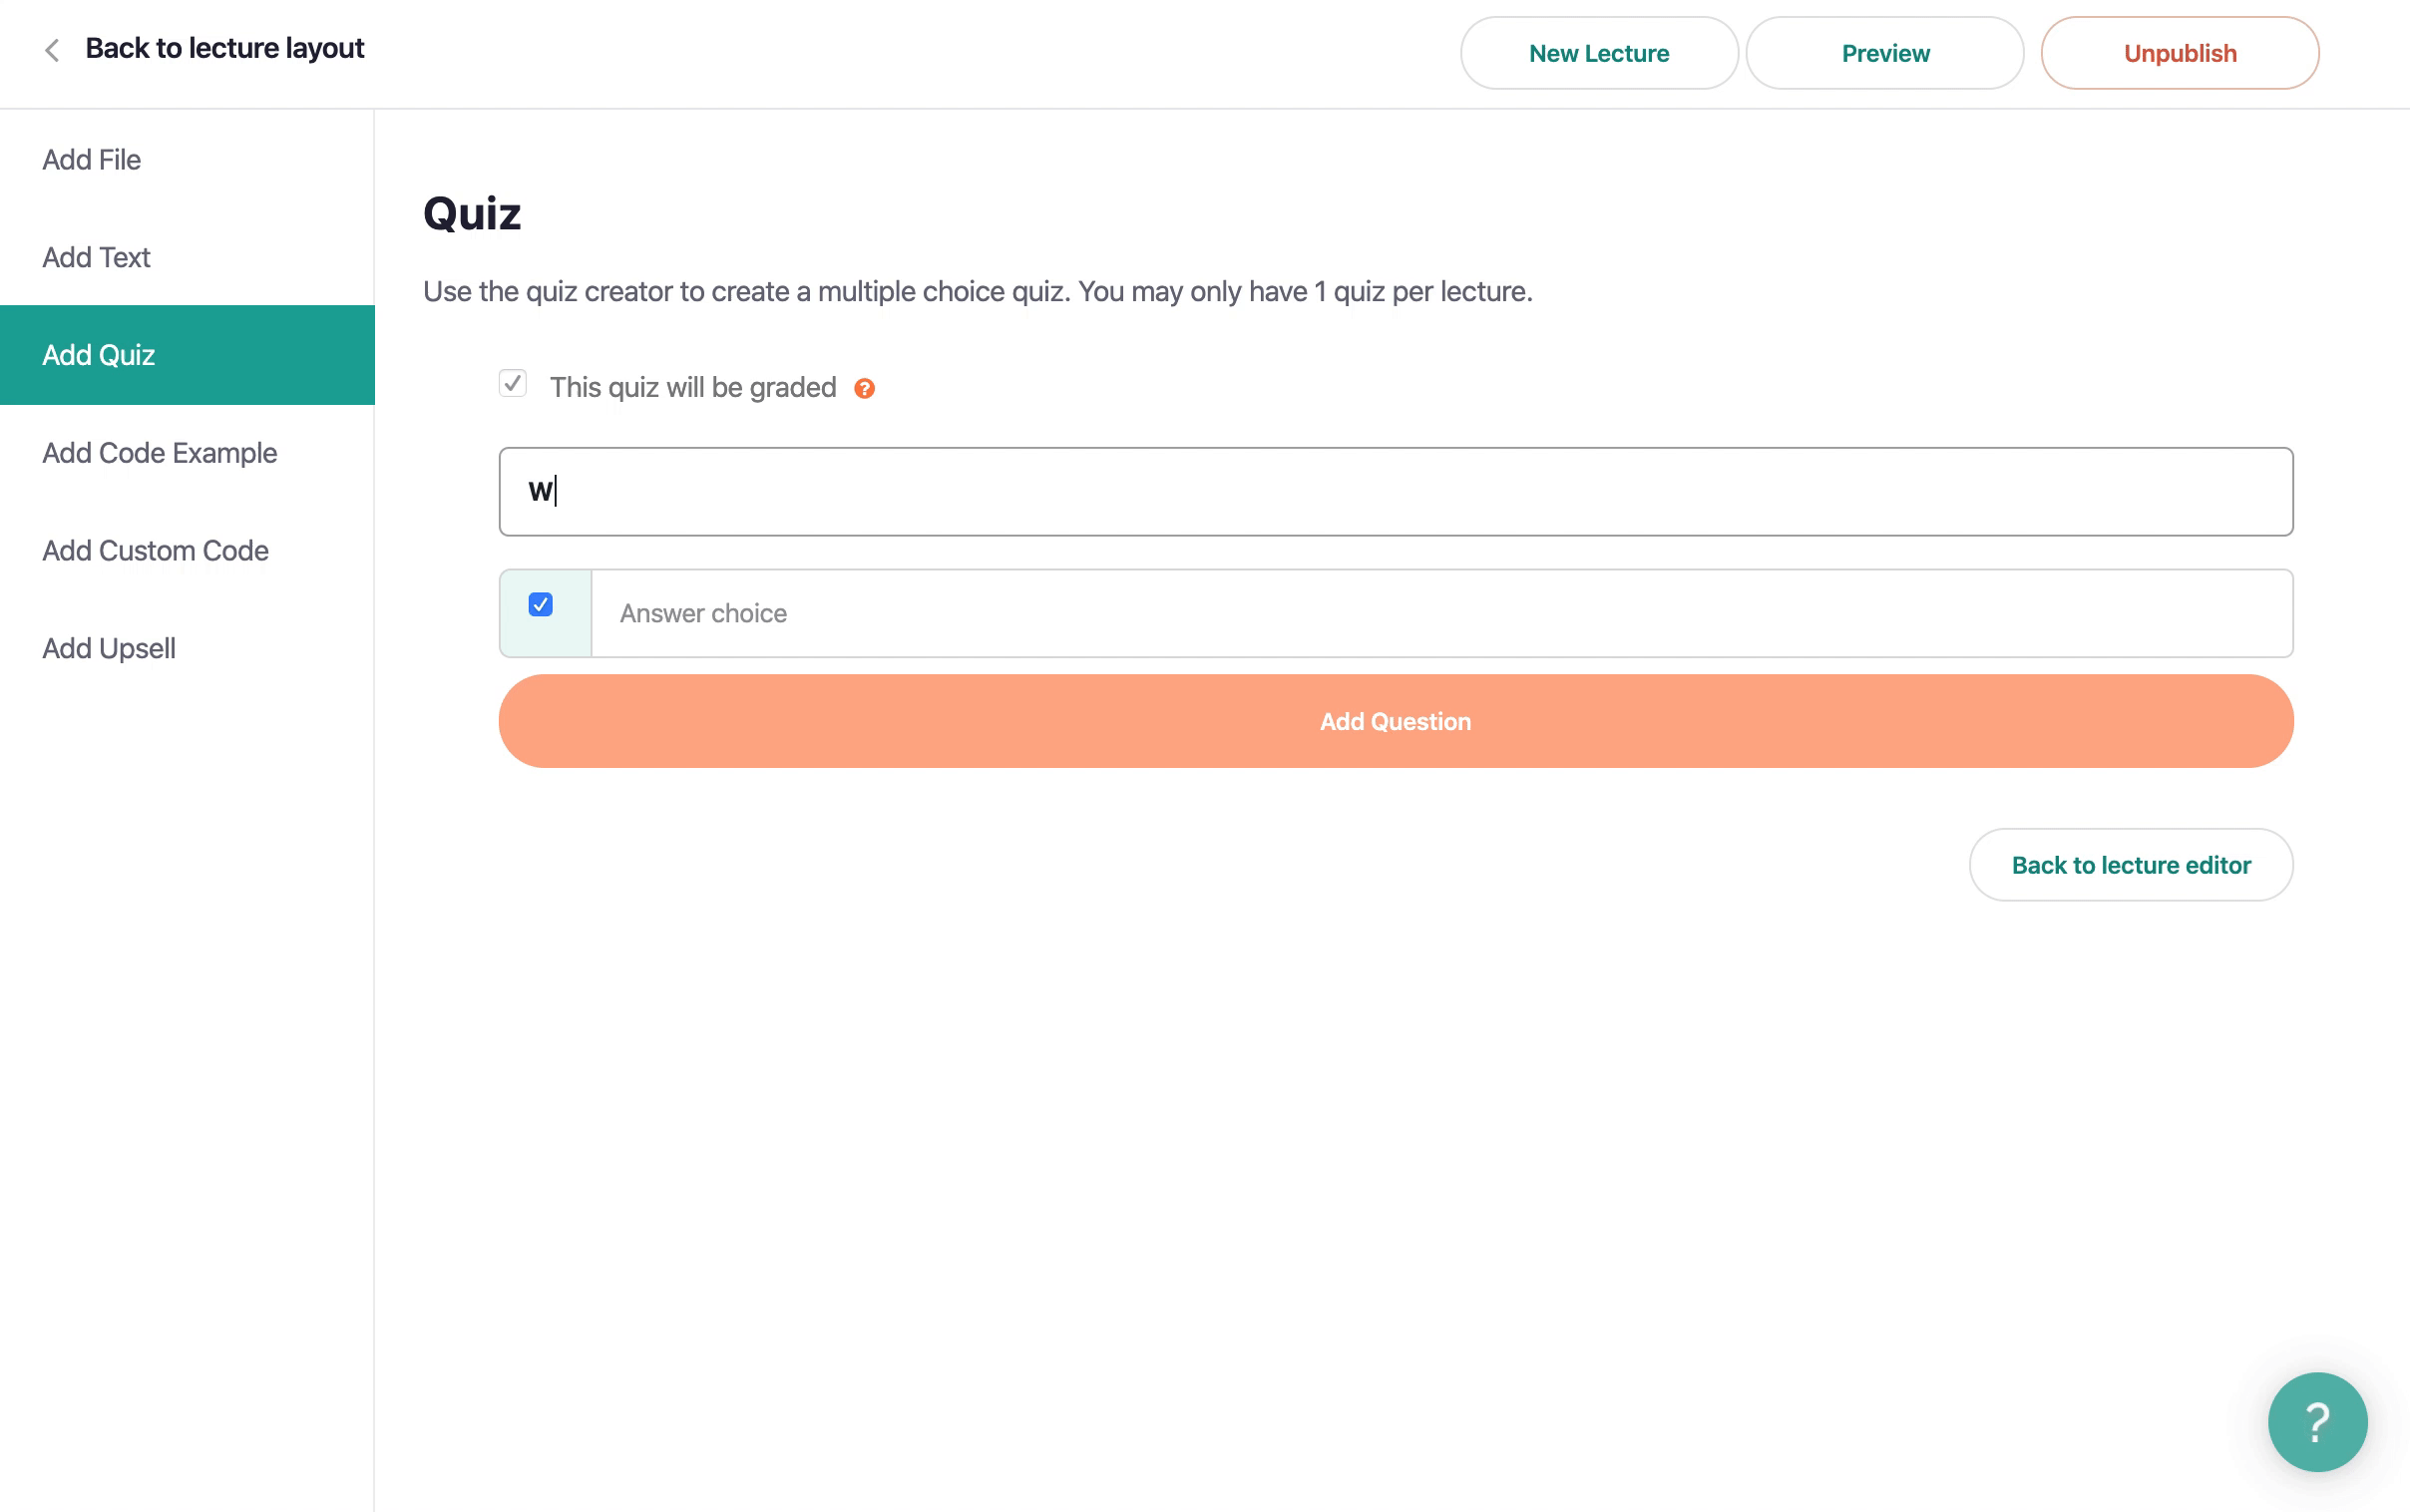Click the orange graded quiz help icon
The height and width of the screenshot is (1512, 2410).
point(864,389)
